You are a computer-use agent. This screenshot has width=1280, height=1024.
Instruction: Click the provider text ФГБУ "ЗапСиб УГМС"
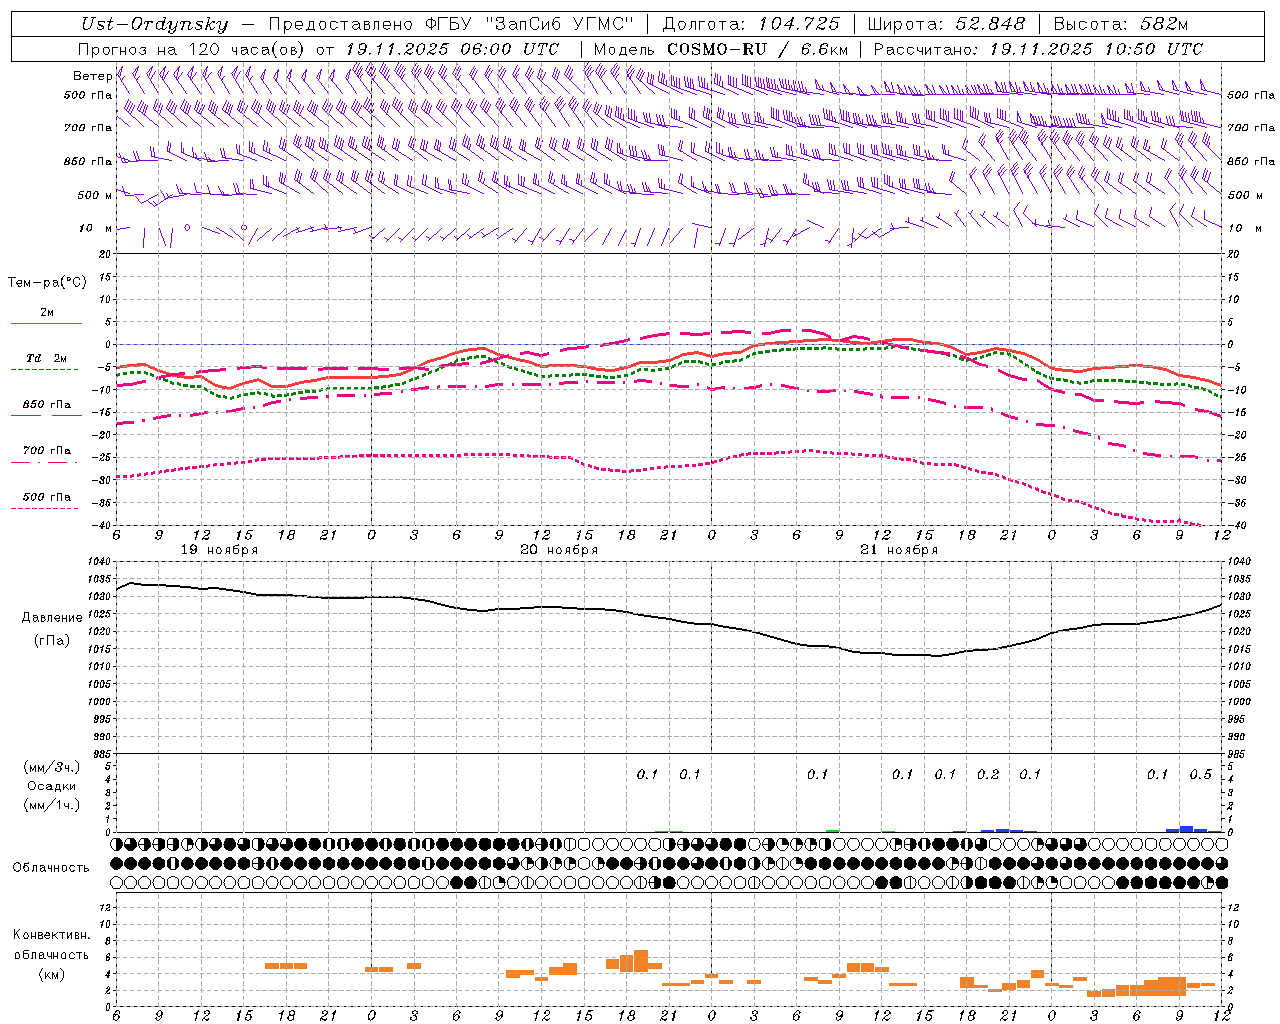pyautogui.click(x=531, y=25)
